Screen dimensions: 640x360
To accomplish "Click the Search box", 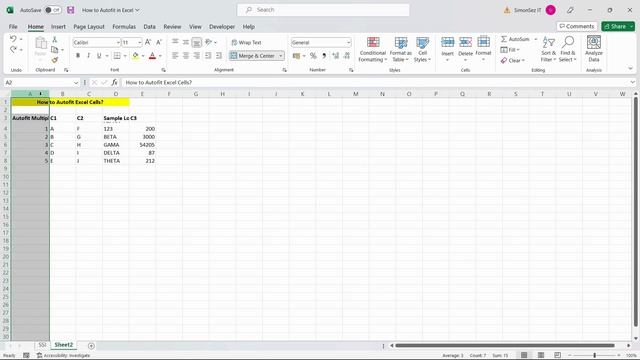I will tap(323, 10).
